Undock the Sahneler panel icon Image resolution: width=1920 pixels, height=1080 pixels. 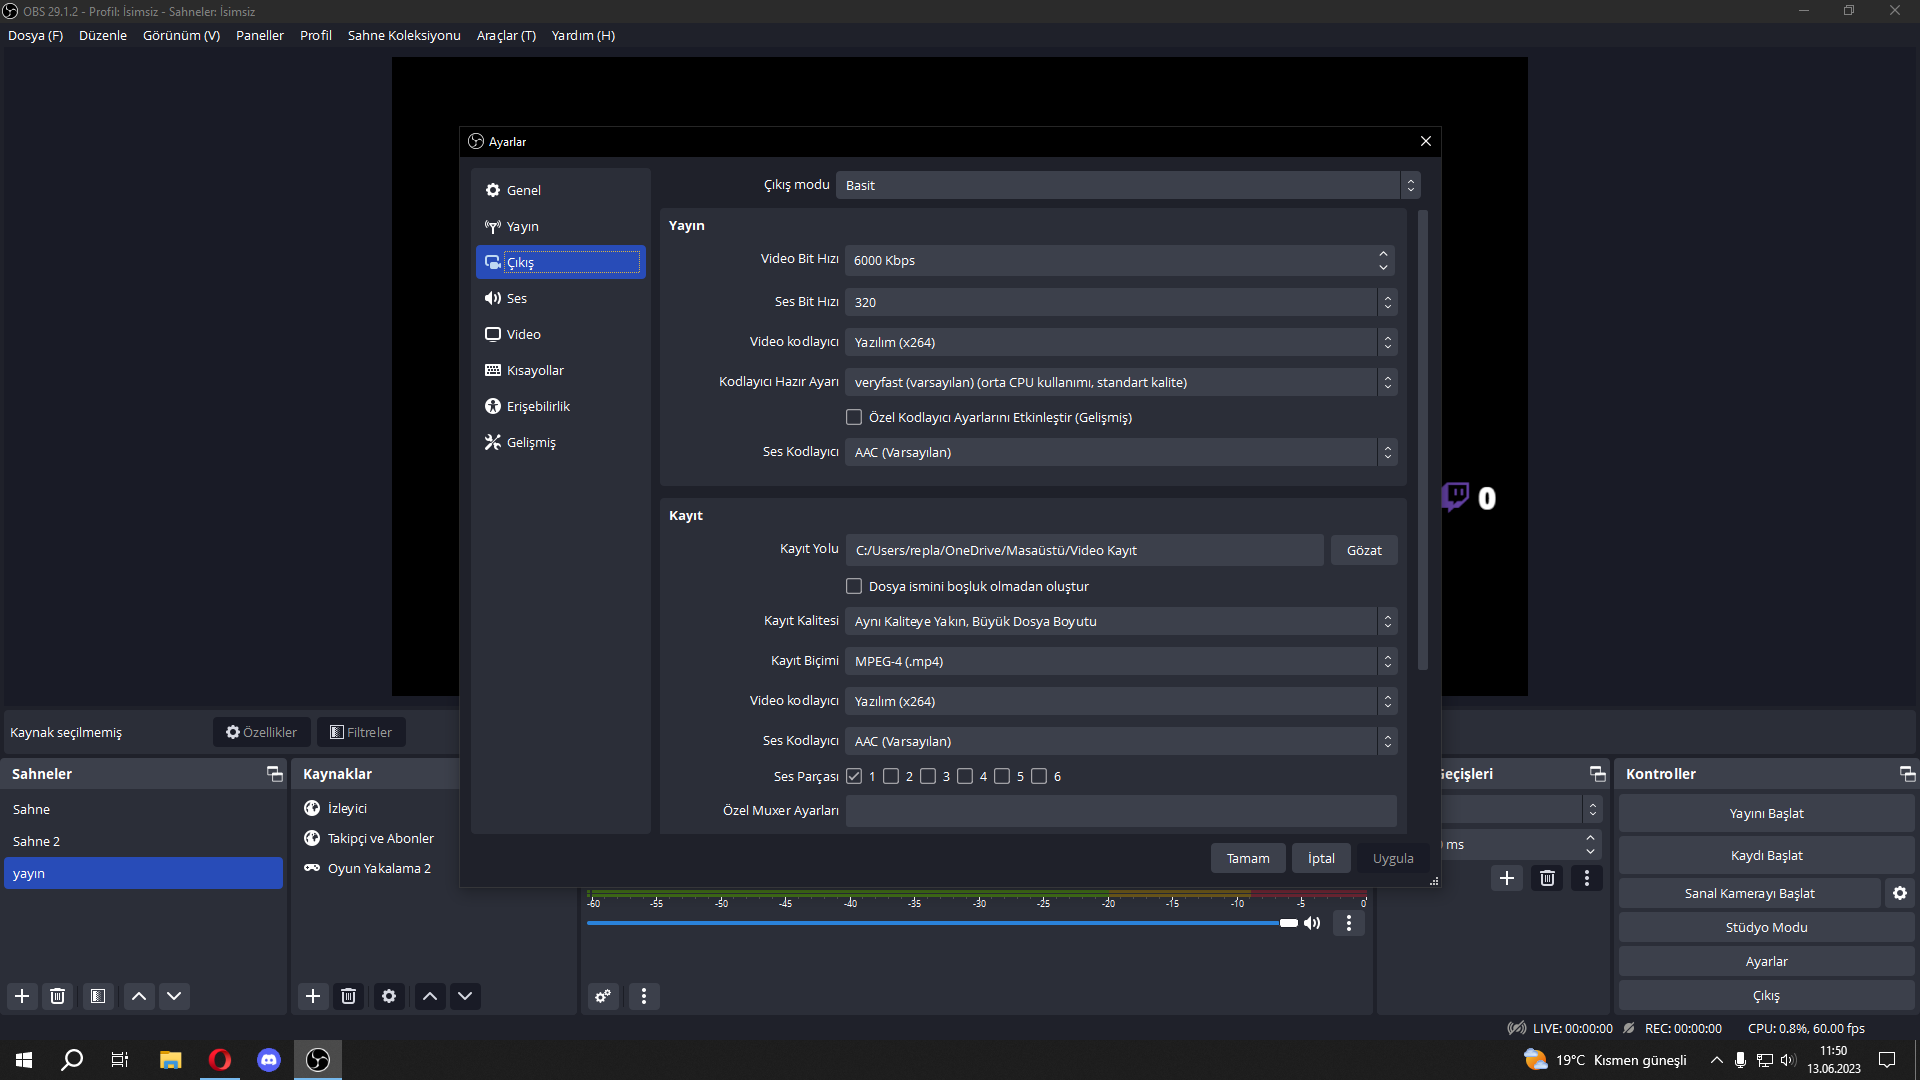(274, 774)
